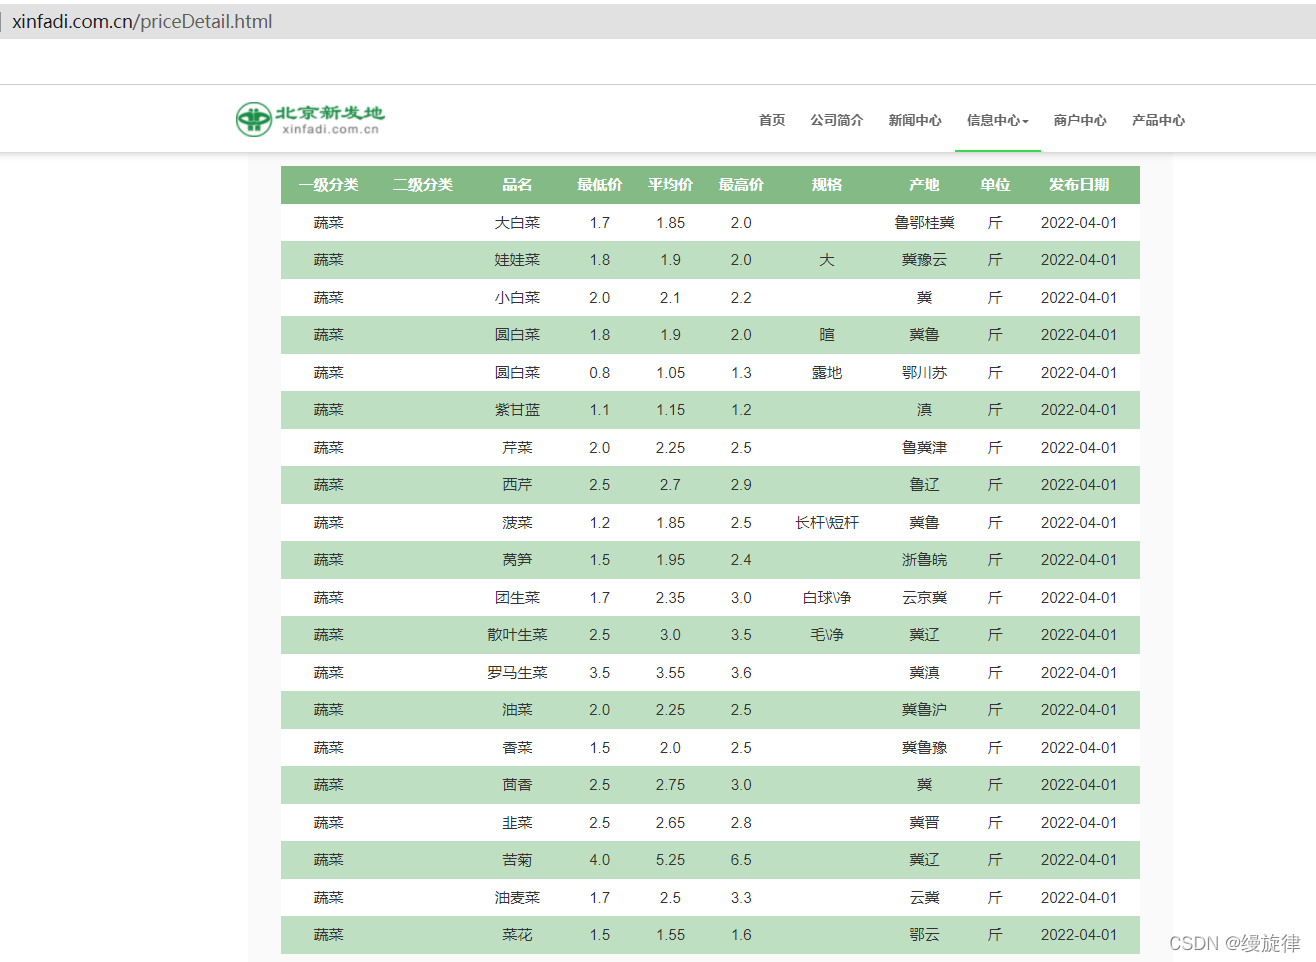This screenshot has height=962, width=1316.
Task: Click the 北京新发地 logo
Action: (310, 119)
